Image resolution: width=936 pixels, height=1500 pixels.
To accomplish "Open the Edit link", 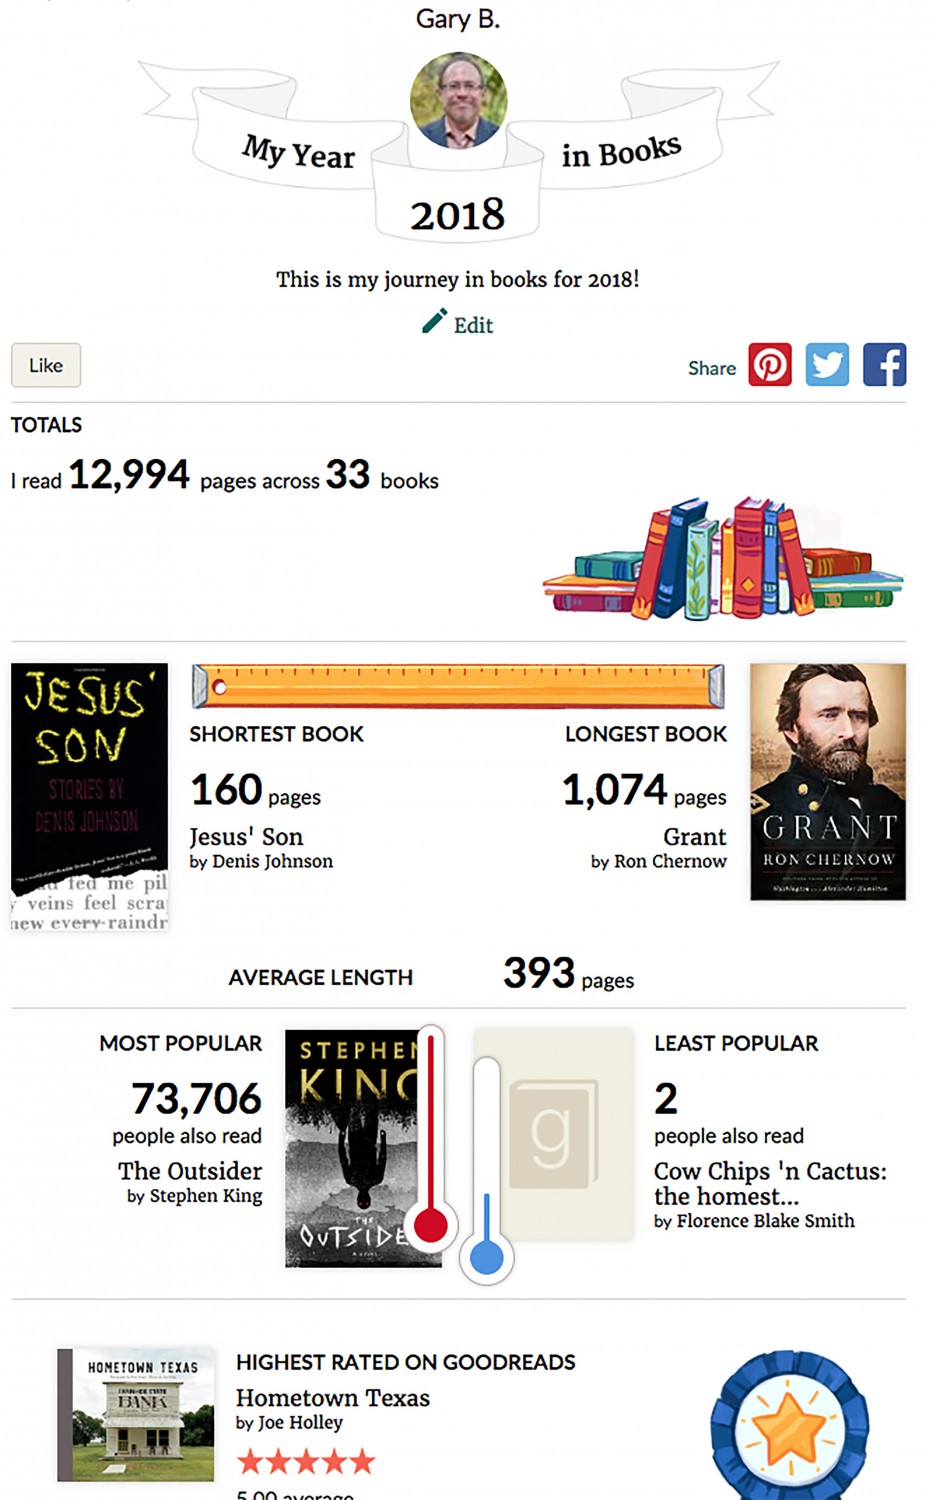I will (x=473, y=325).
